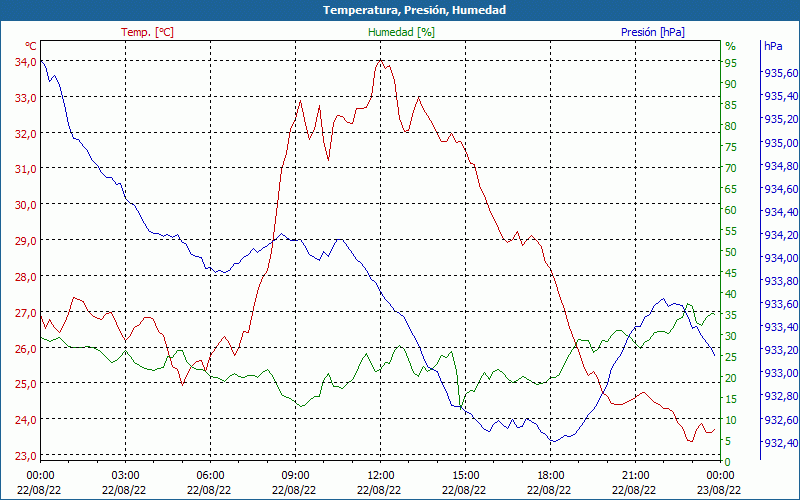Click humidity axis value "10"
The height and width of the screenshot is (500, 800).
tap(731, 420)
